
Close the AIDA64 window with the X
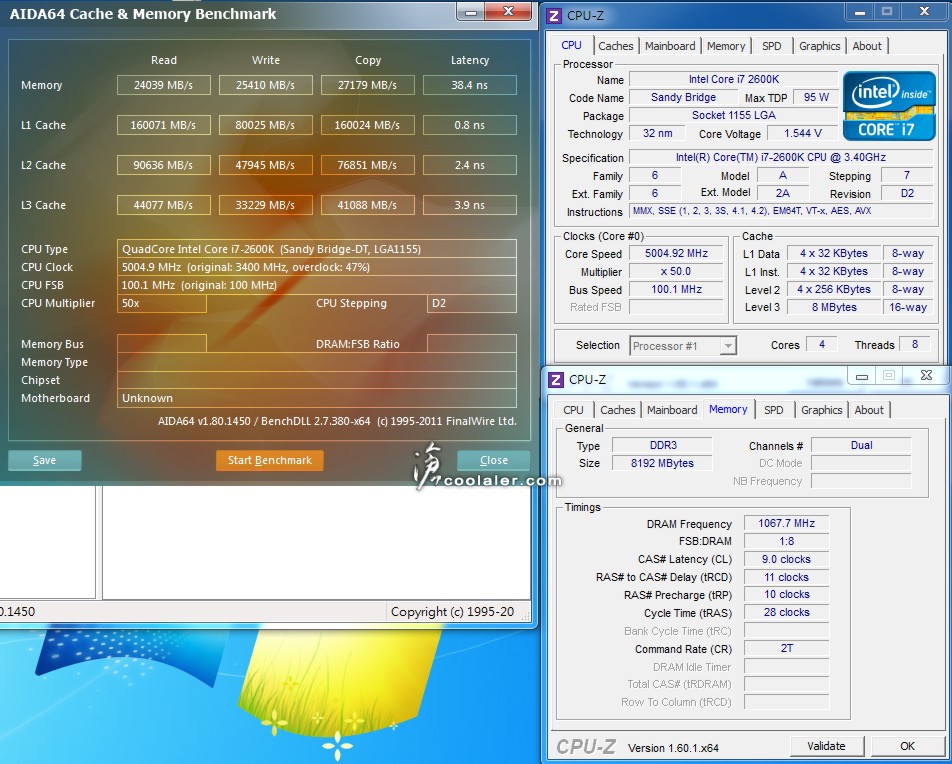coord(509,11)
